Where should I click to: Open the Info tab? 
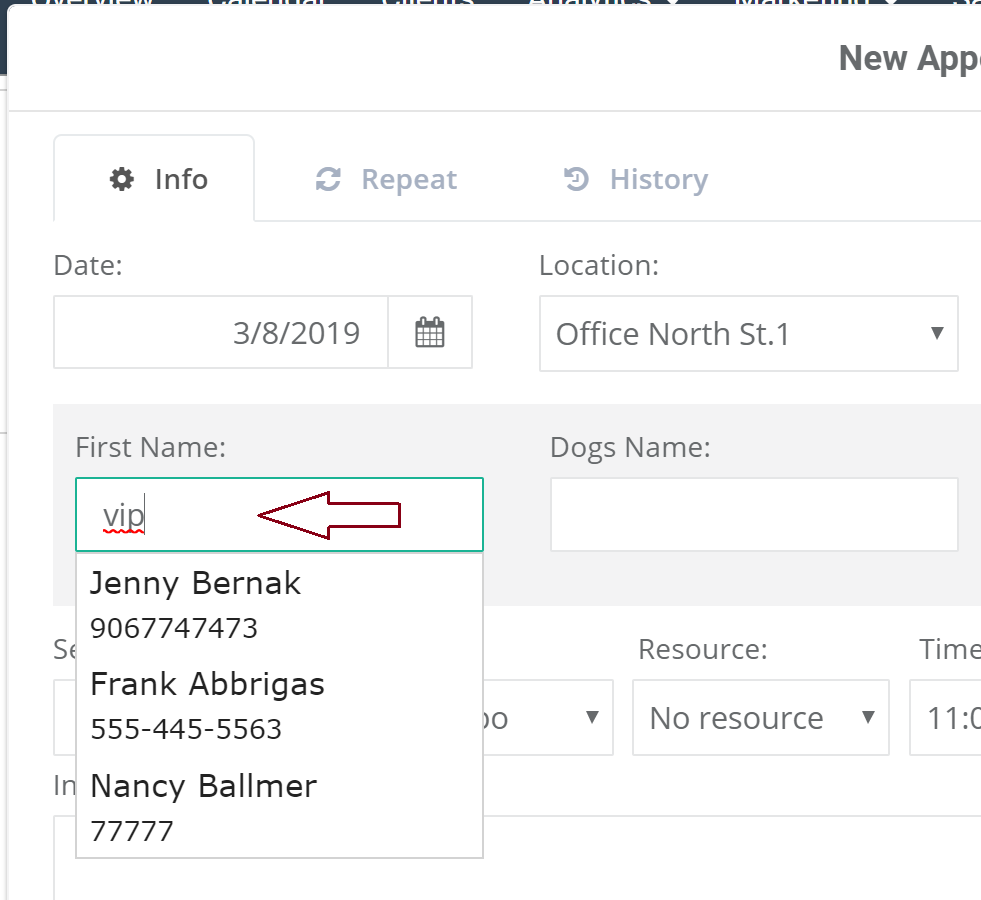click(x=154, y=179)
